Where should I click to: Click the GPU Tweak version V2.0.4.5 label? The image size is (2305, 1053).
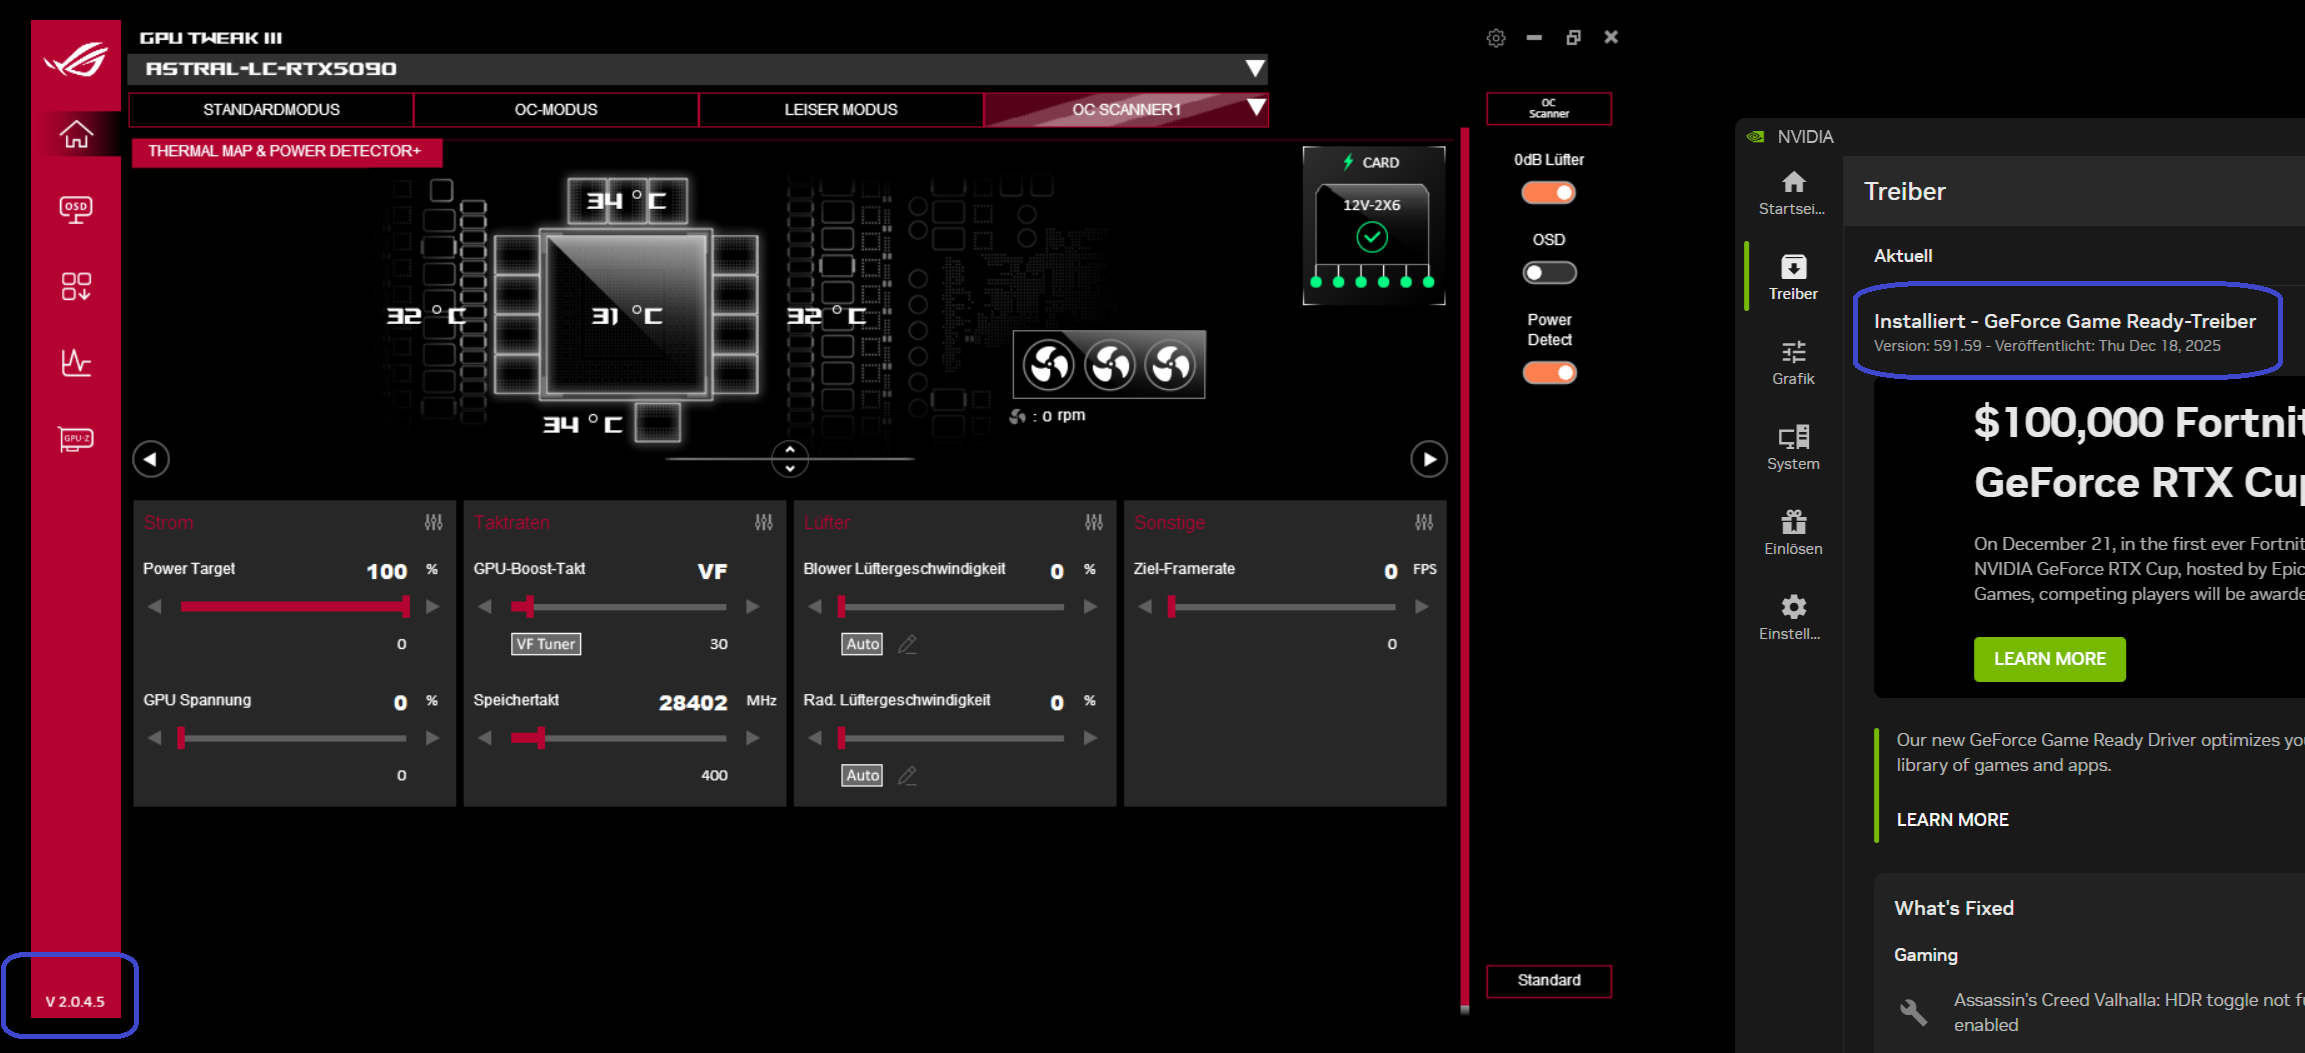(x=75, y=1002)
